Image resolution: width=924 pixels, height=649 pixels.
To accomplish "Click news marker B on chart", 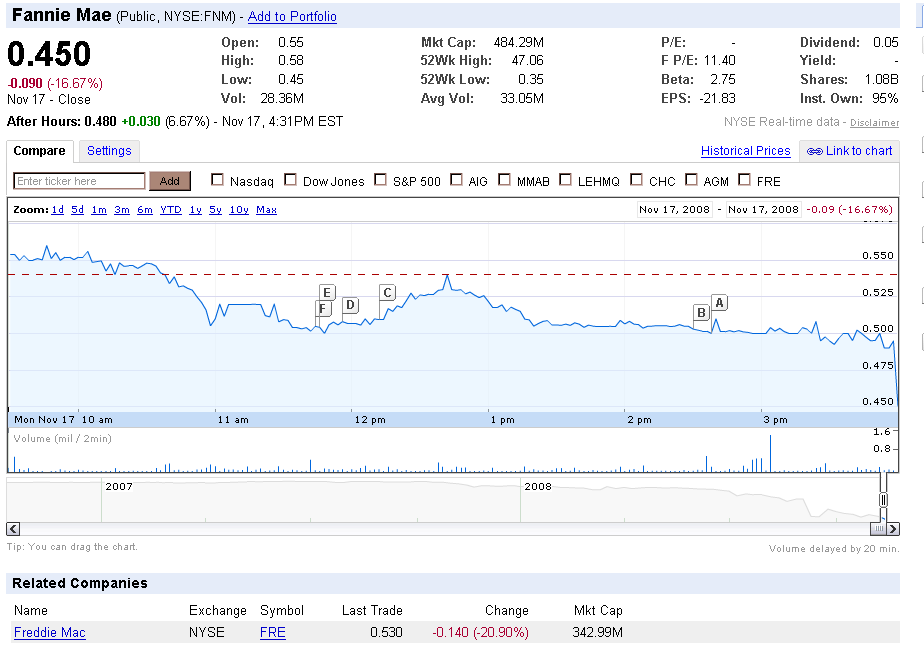I will (701, 312).
